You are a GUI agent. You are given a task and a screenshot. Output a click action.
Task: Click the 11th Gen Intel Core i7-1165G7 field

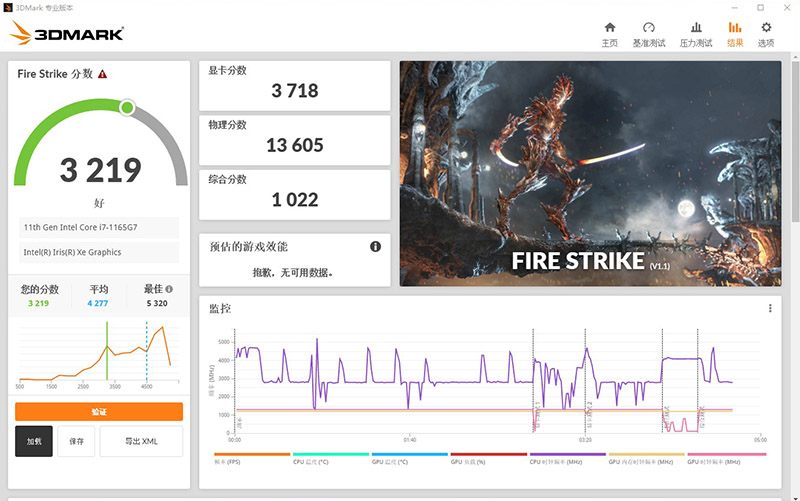[99, 228]
